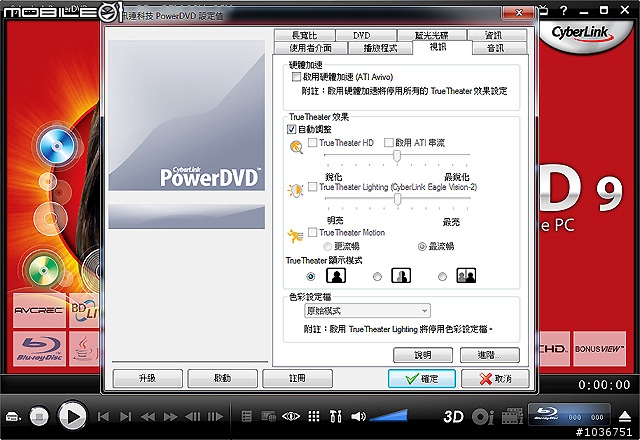The width and height of the screenshot is (640, 440).
Task: Adjust the blue volume level slider
Action: [x=388, y=416]
